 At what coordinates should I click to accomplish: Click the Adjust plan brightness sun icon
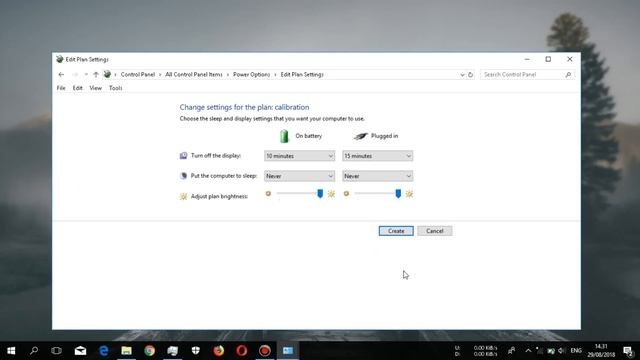point(184,197)
